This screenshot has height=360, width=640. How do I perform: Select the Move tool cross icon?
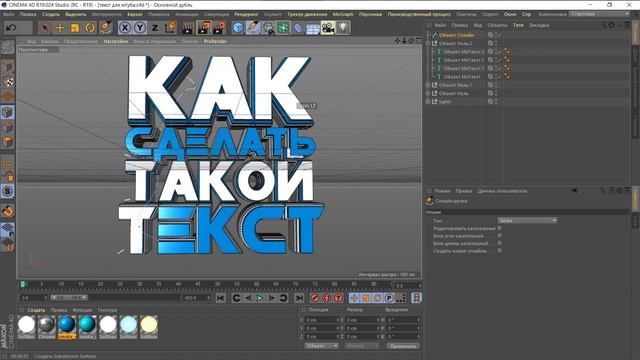[60, 28]
